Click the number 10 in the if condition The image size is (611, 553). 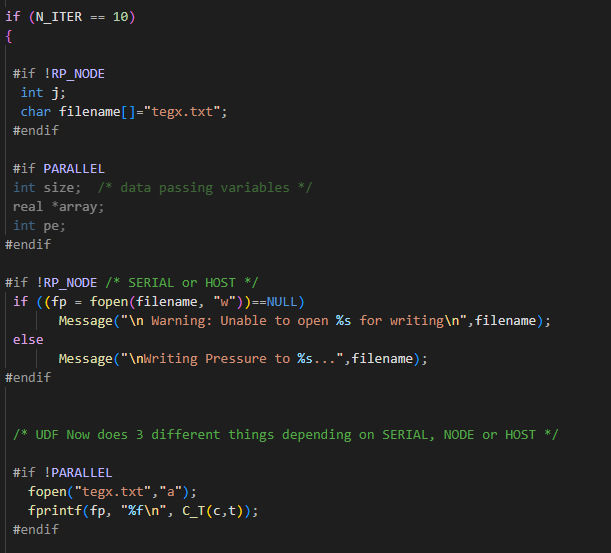pyautogui.click(x=121, y=17)
